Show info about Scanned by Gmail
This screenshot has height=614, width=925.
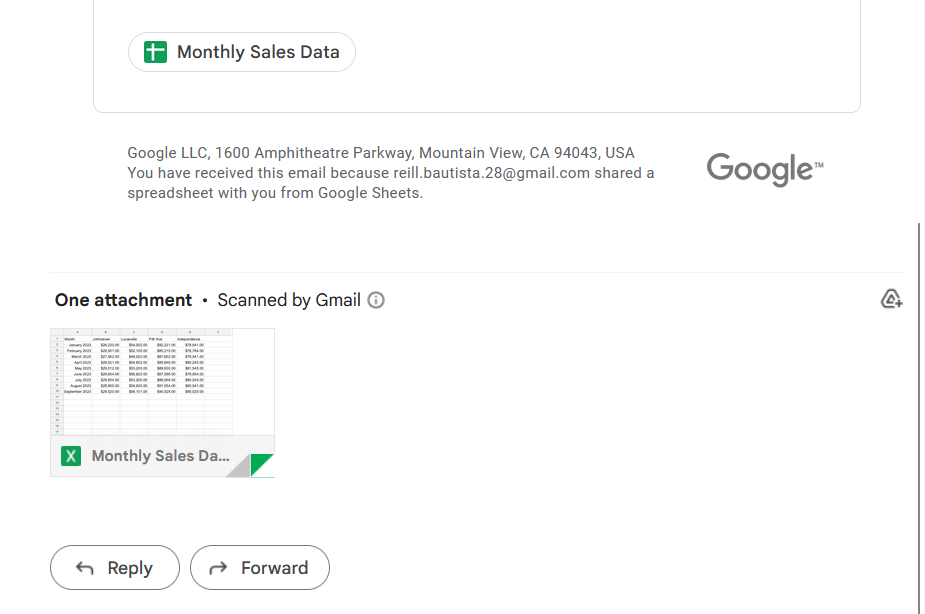pos(376,300)
